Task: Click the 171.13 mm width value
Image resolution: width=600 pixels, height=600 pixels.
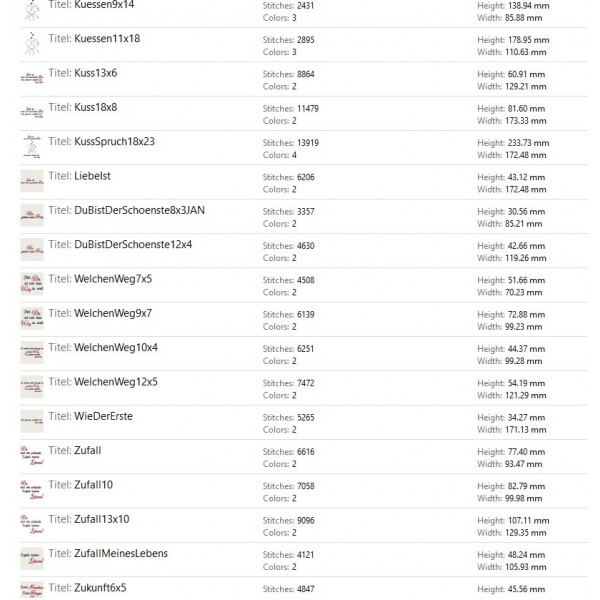Action: click(x=524, y=430)
